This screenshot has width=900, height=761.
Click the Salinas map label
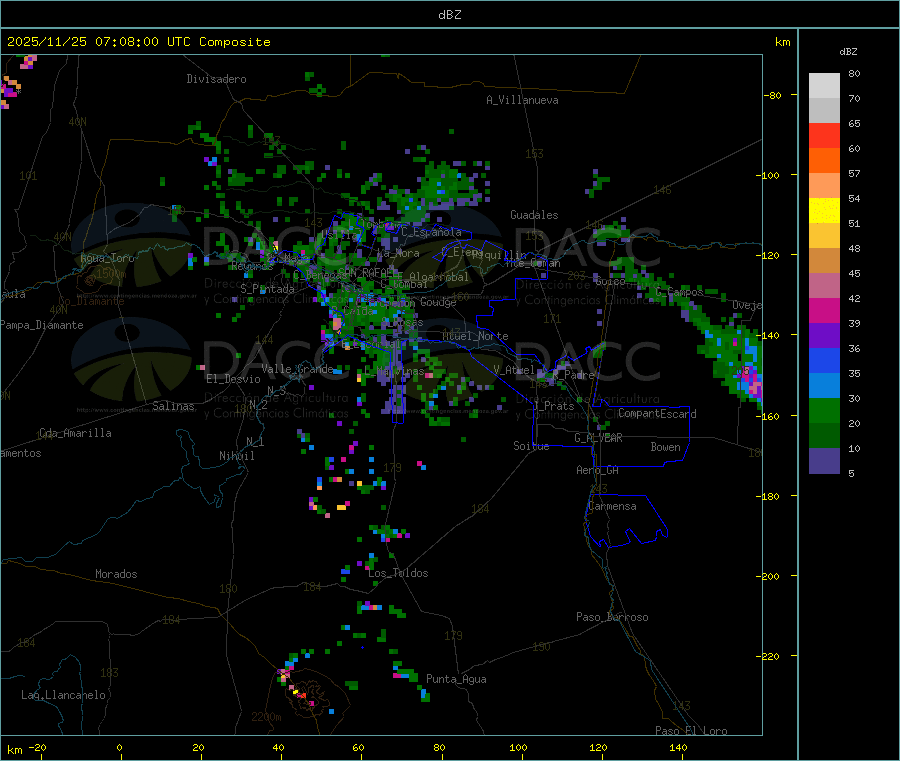(173, 406)
